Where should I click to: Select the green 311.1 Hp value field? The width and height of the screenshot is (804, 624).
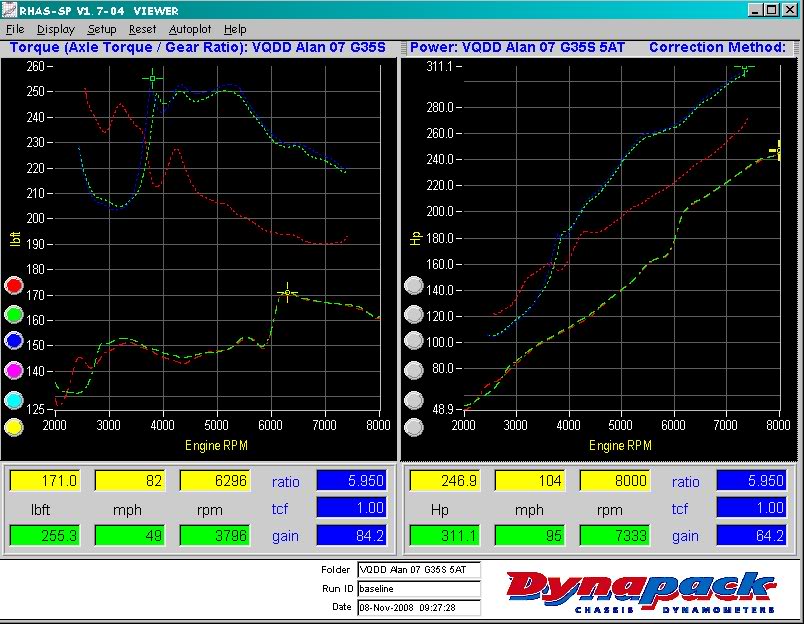pyautogui.click(x=445, y=535)
